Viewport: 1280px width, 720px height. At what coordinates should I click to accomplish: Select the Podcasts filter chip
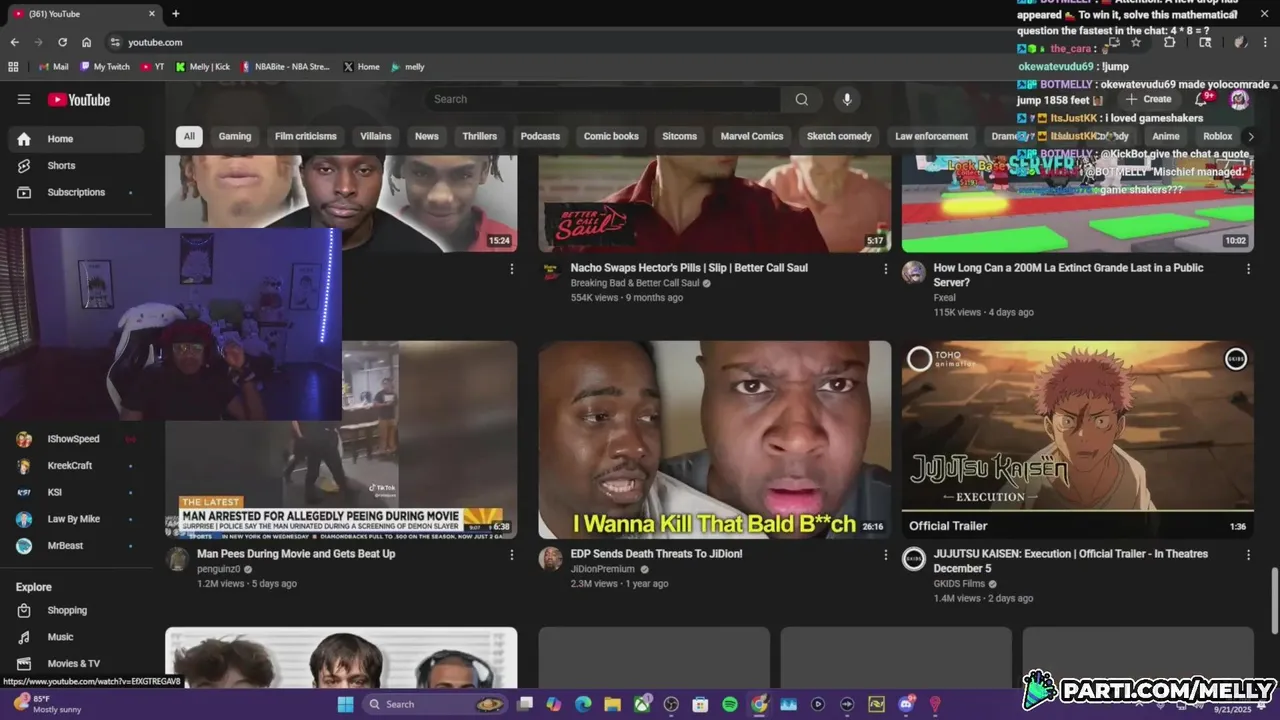(540, 136)
